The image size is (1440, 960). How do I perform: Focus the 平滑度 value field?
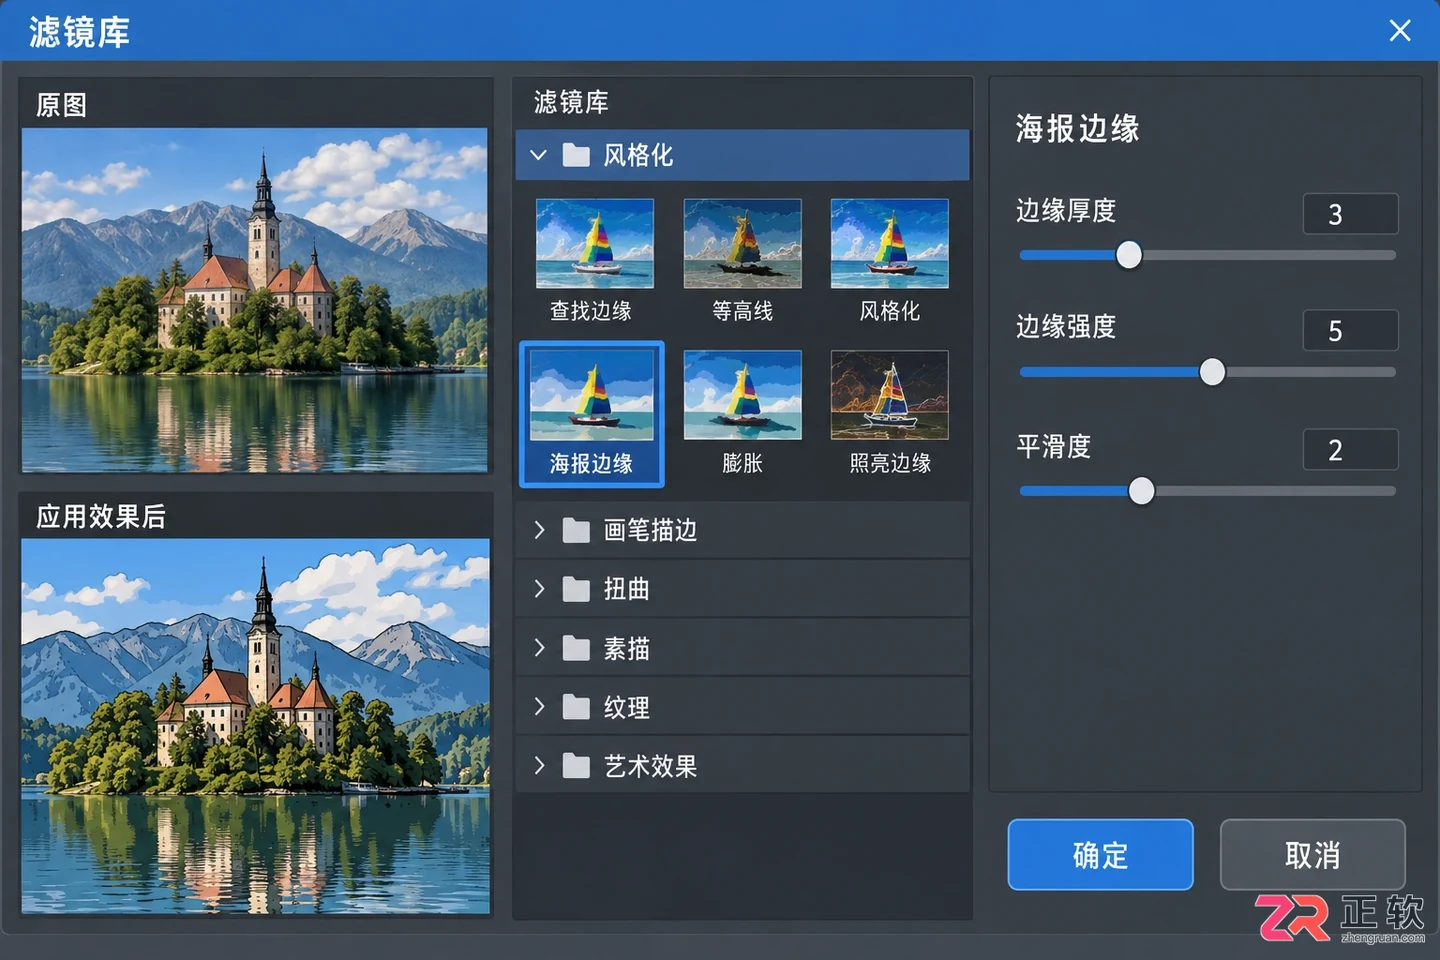1350,450
